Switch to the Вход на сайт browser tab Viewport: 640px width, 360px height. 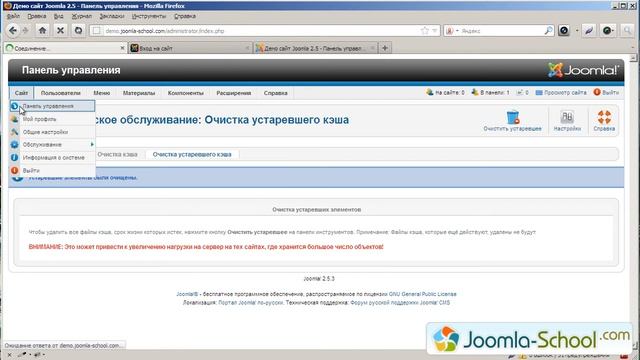[x=190, y=48]
